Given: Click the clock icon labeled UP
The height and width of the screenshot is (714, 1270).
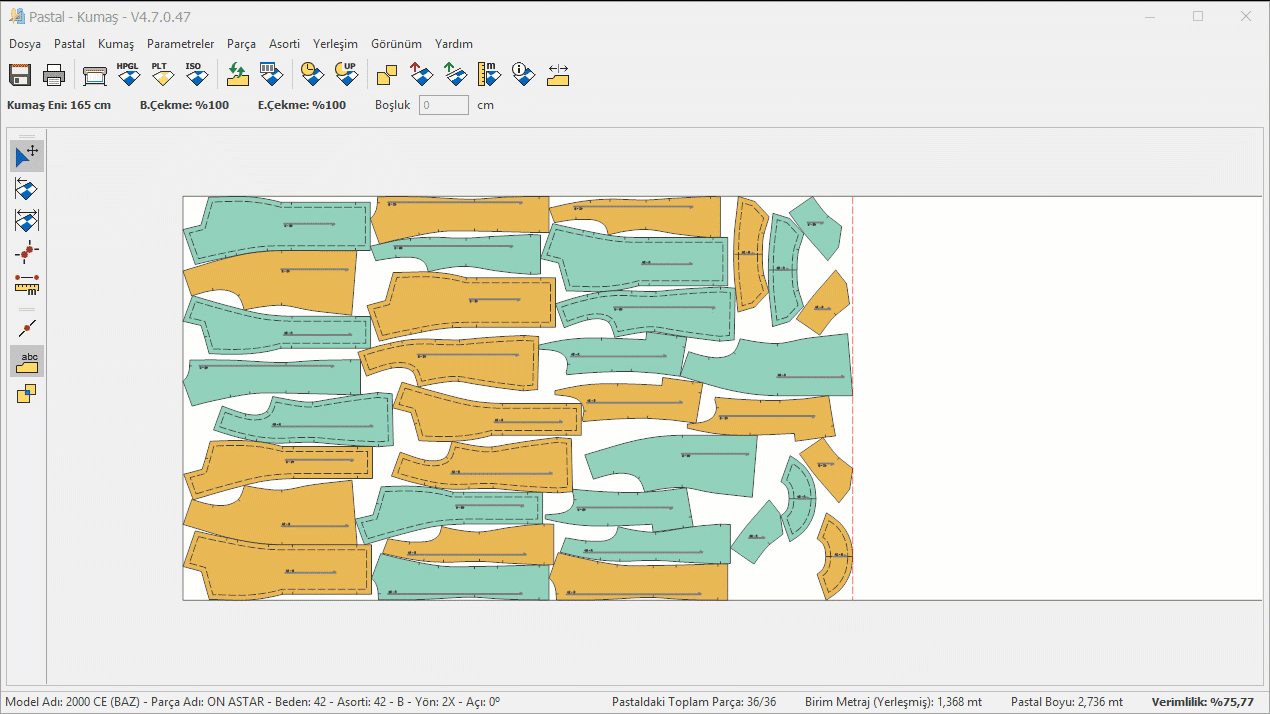Looking at the screenshot, I should pyautogui.click(x=346, y=74).
